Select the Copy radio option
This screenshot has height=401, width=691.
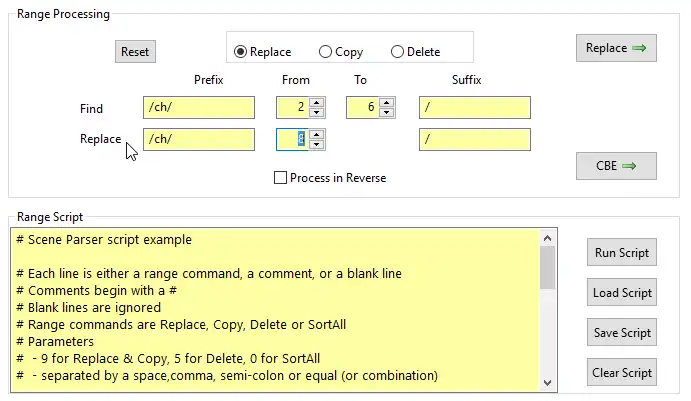coord(325,52)
